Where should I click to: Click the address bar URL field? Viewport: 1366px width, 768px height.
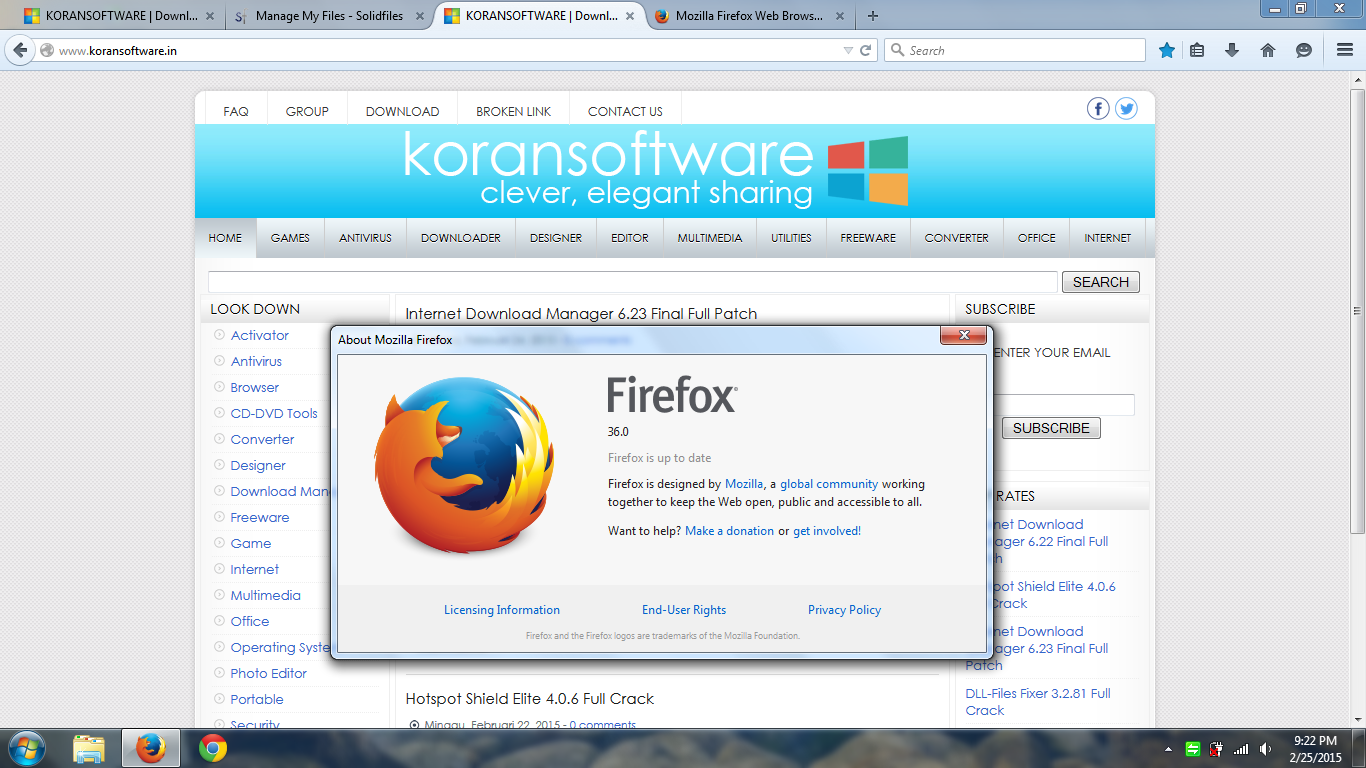[448, 50]
